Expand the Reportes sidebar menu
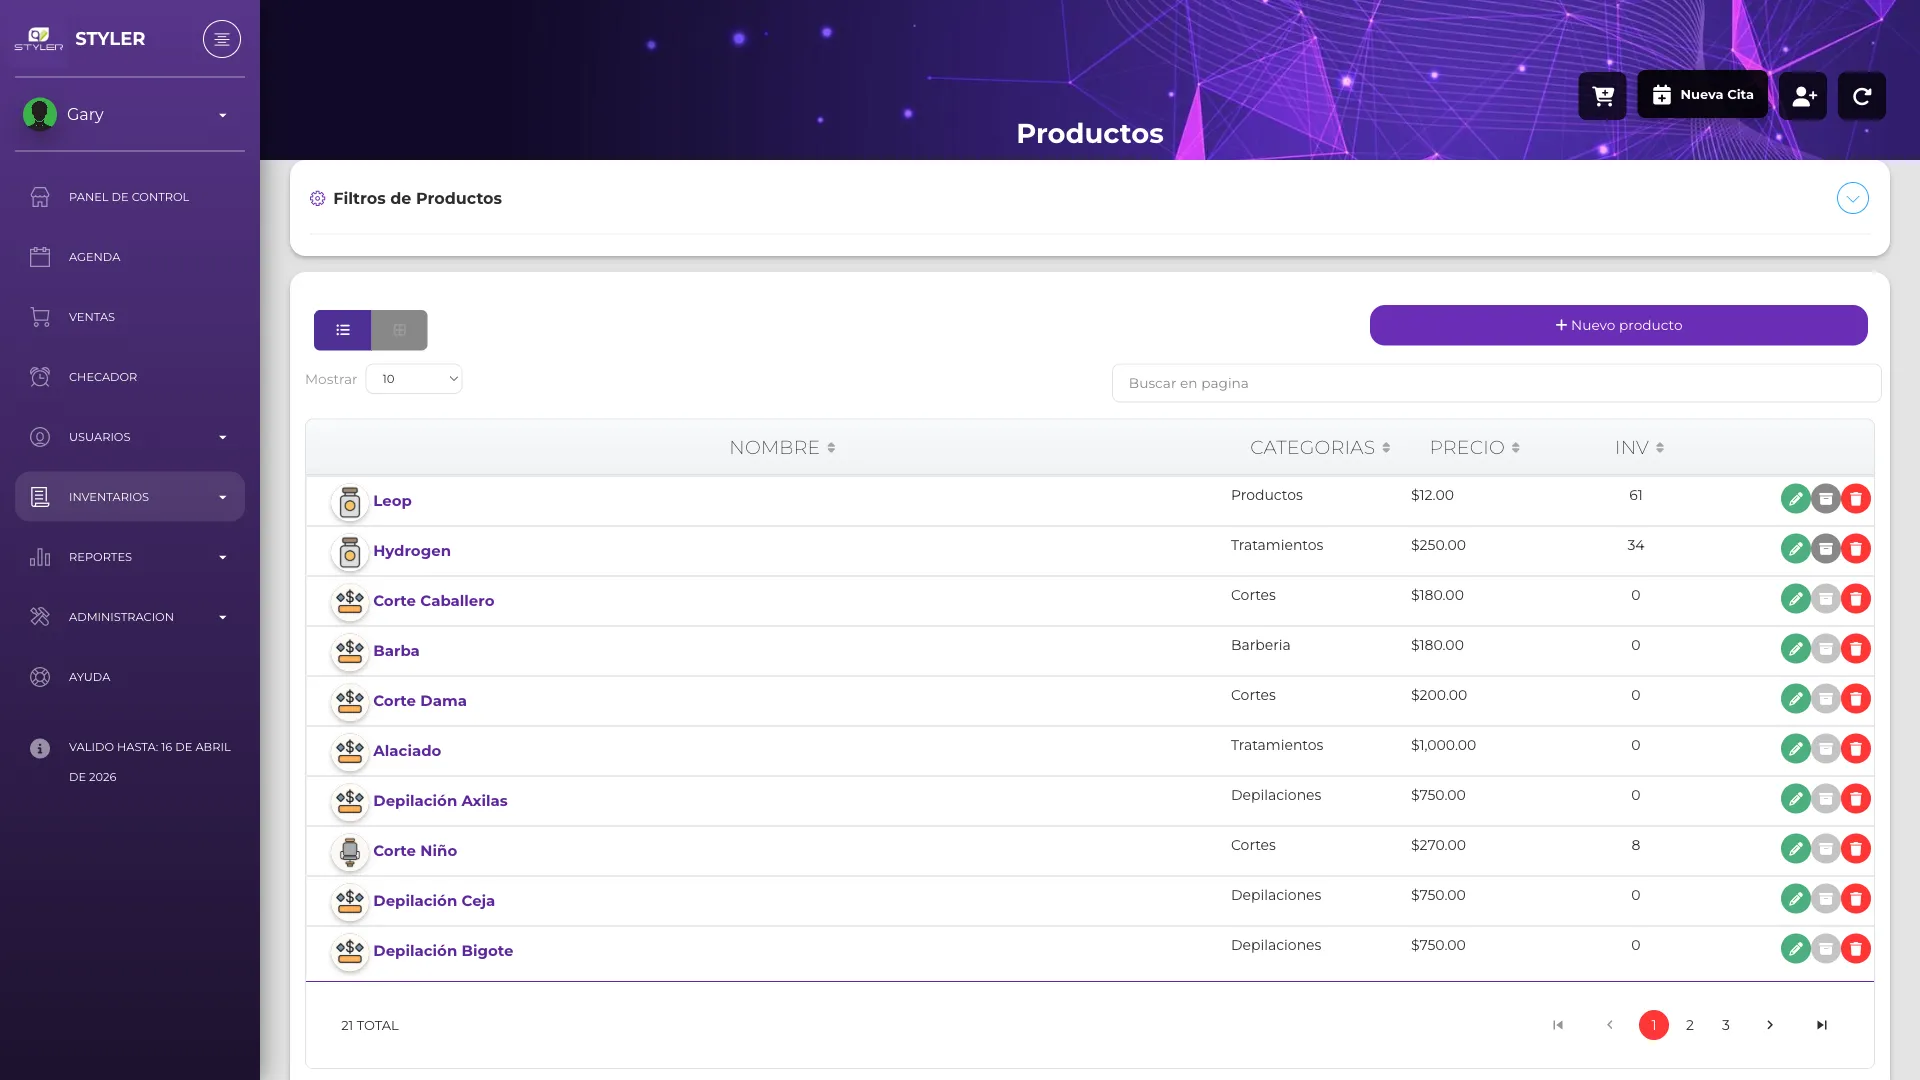1920x1080 pixels. tap(130, 557)
